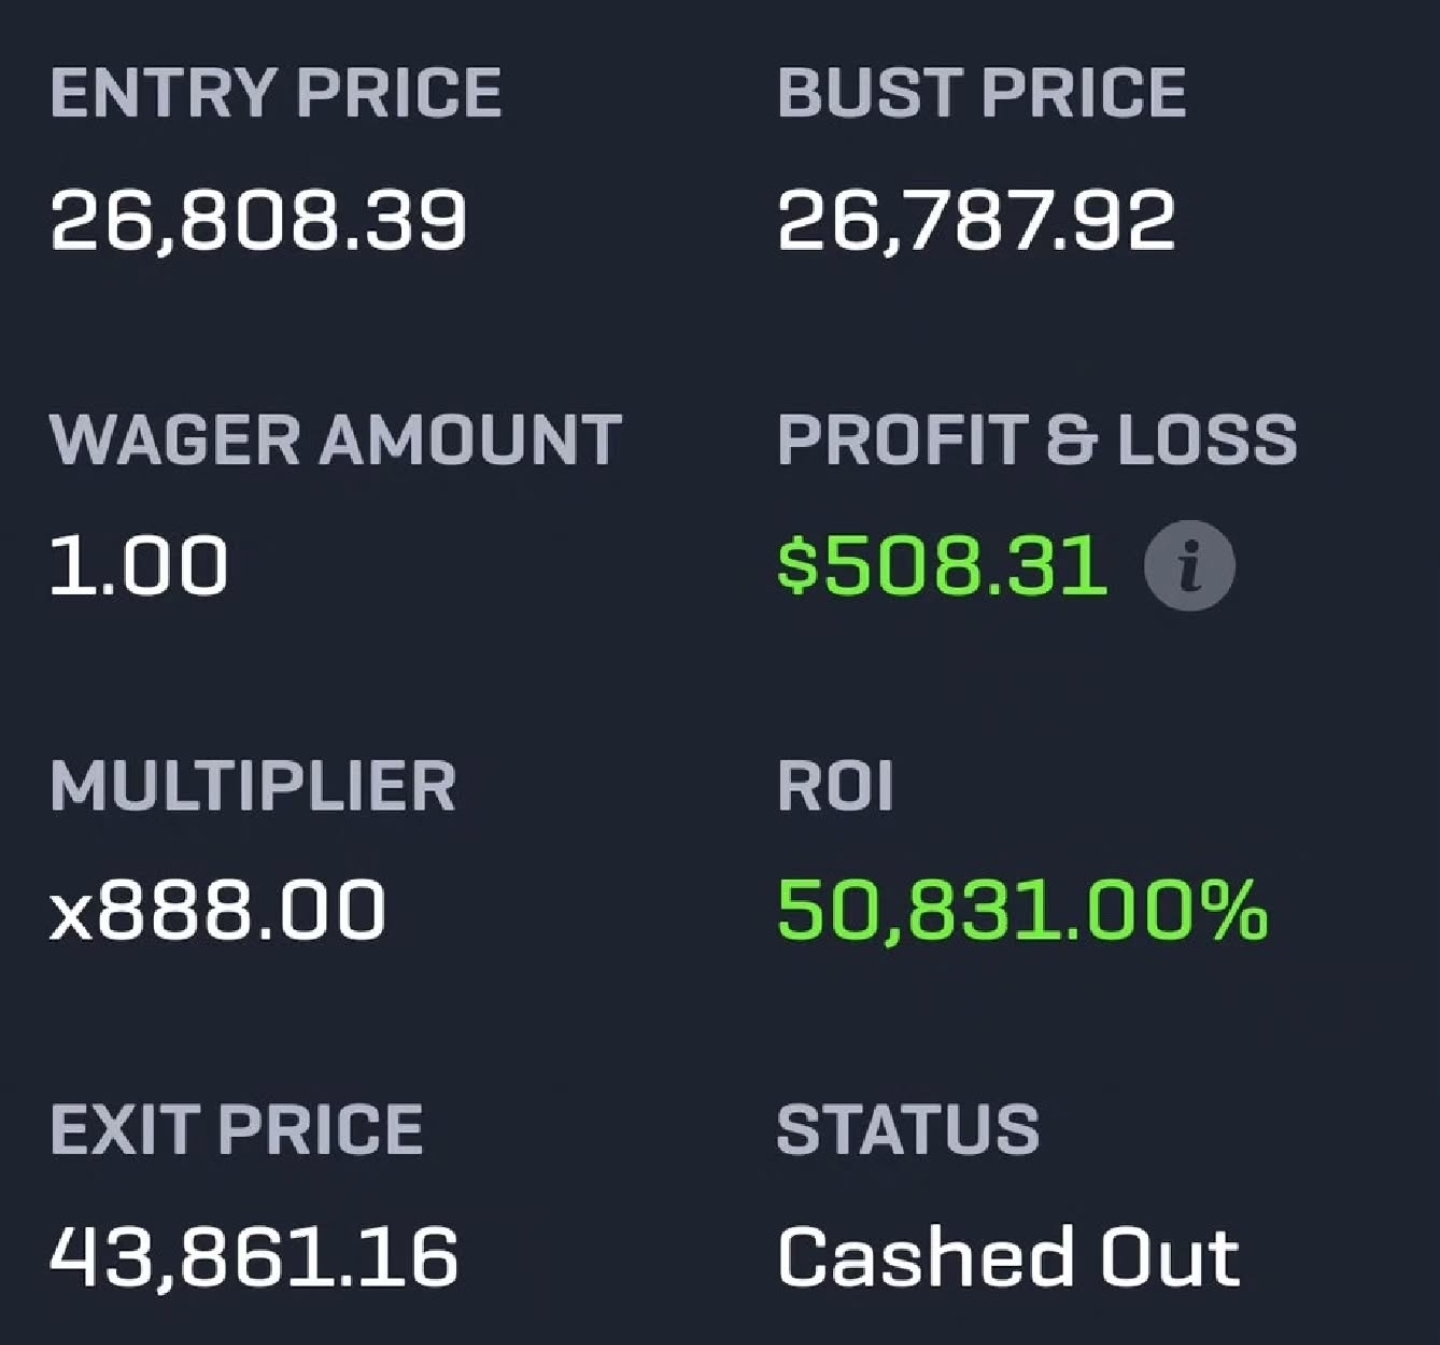
Task: Click the ENTRY PRICE heading
Action: pos(277,93)
